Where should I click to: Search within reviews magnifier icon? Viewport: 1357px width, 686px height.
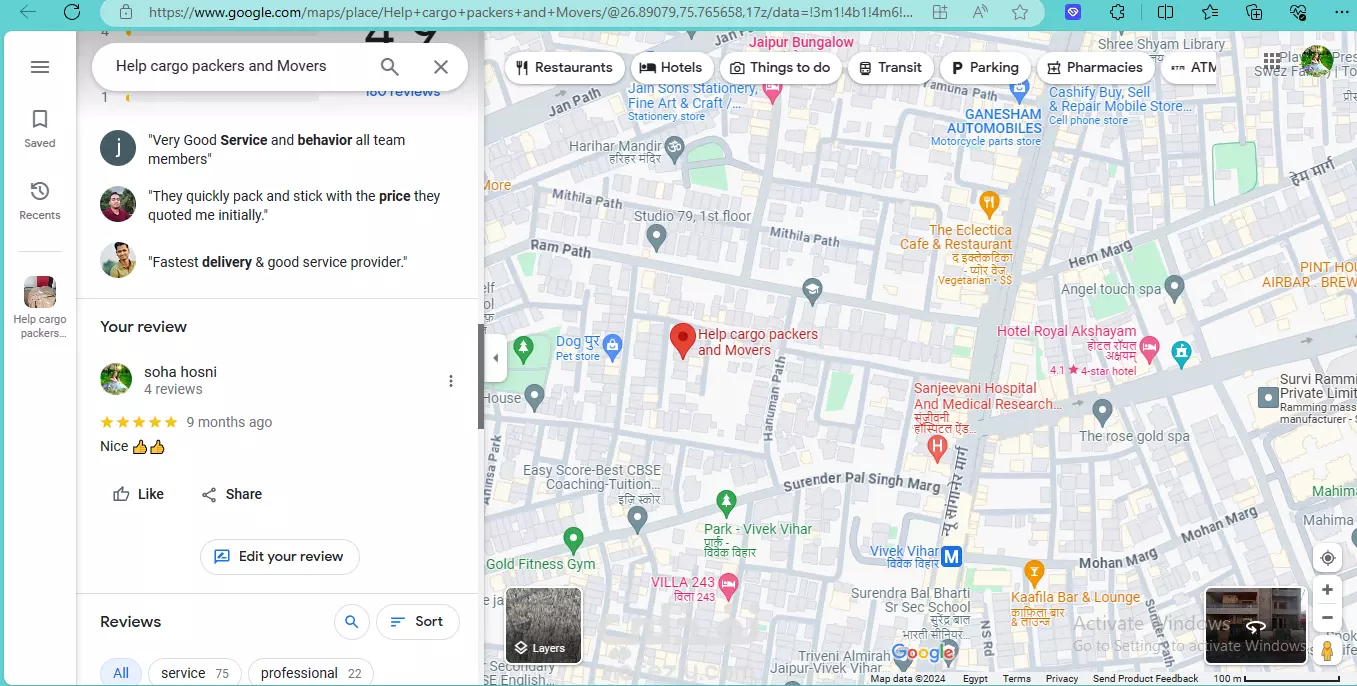click(x=351, y=622)
